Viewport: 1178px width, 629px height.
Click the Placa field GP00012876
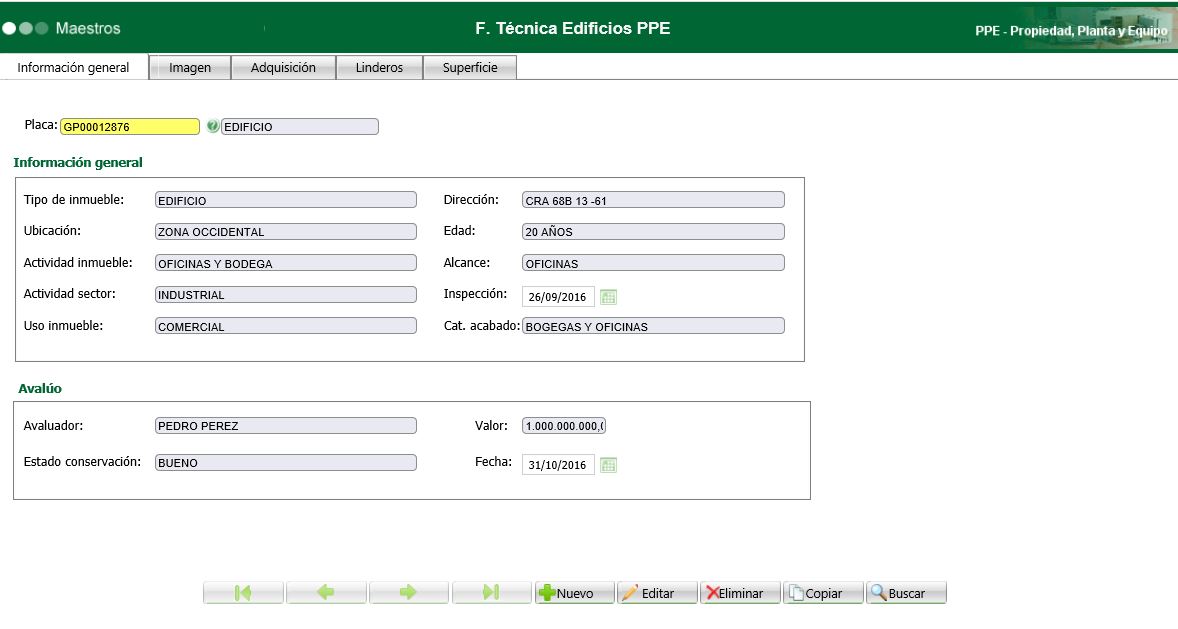click(130, 126)
